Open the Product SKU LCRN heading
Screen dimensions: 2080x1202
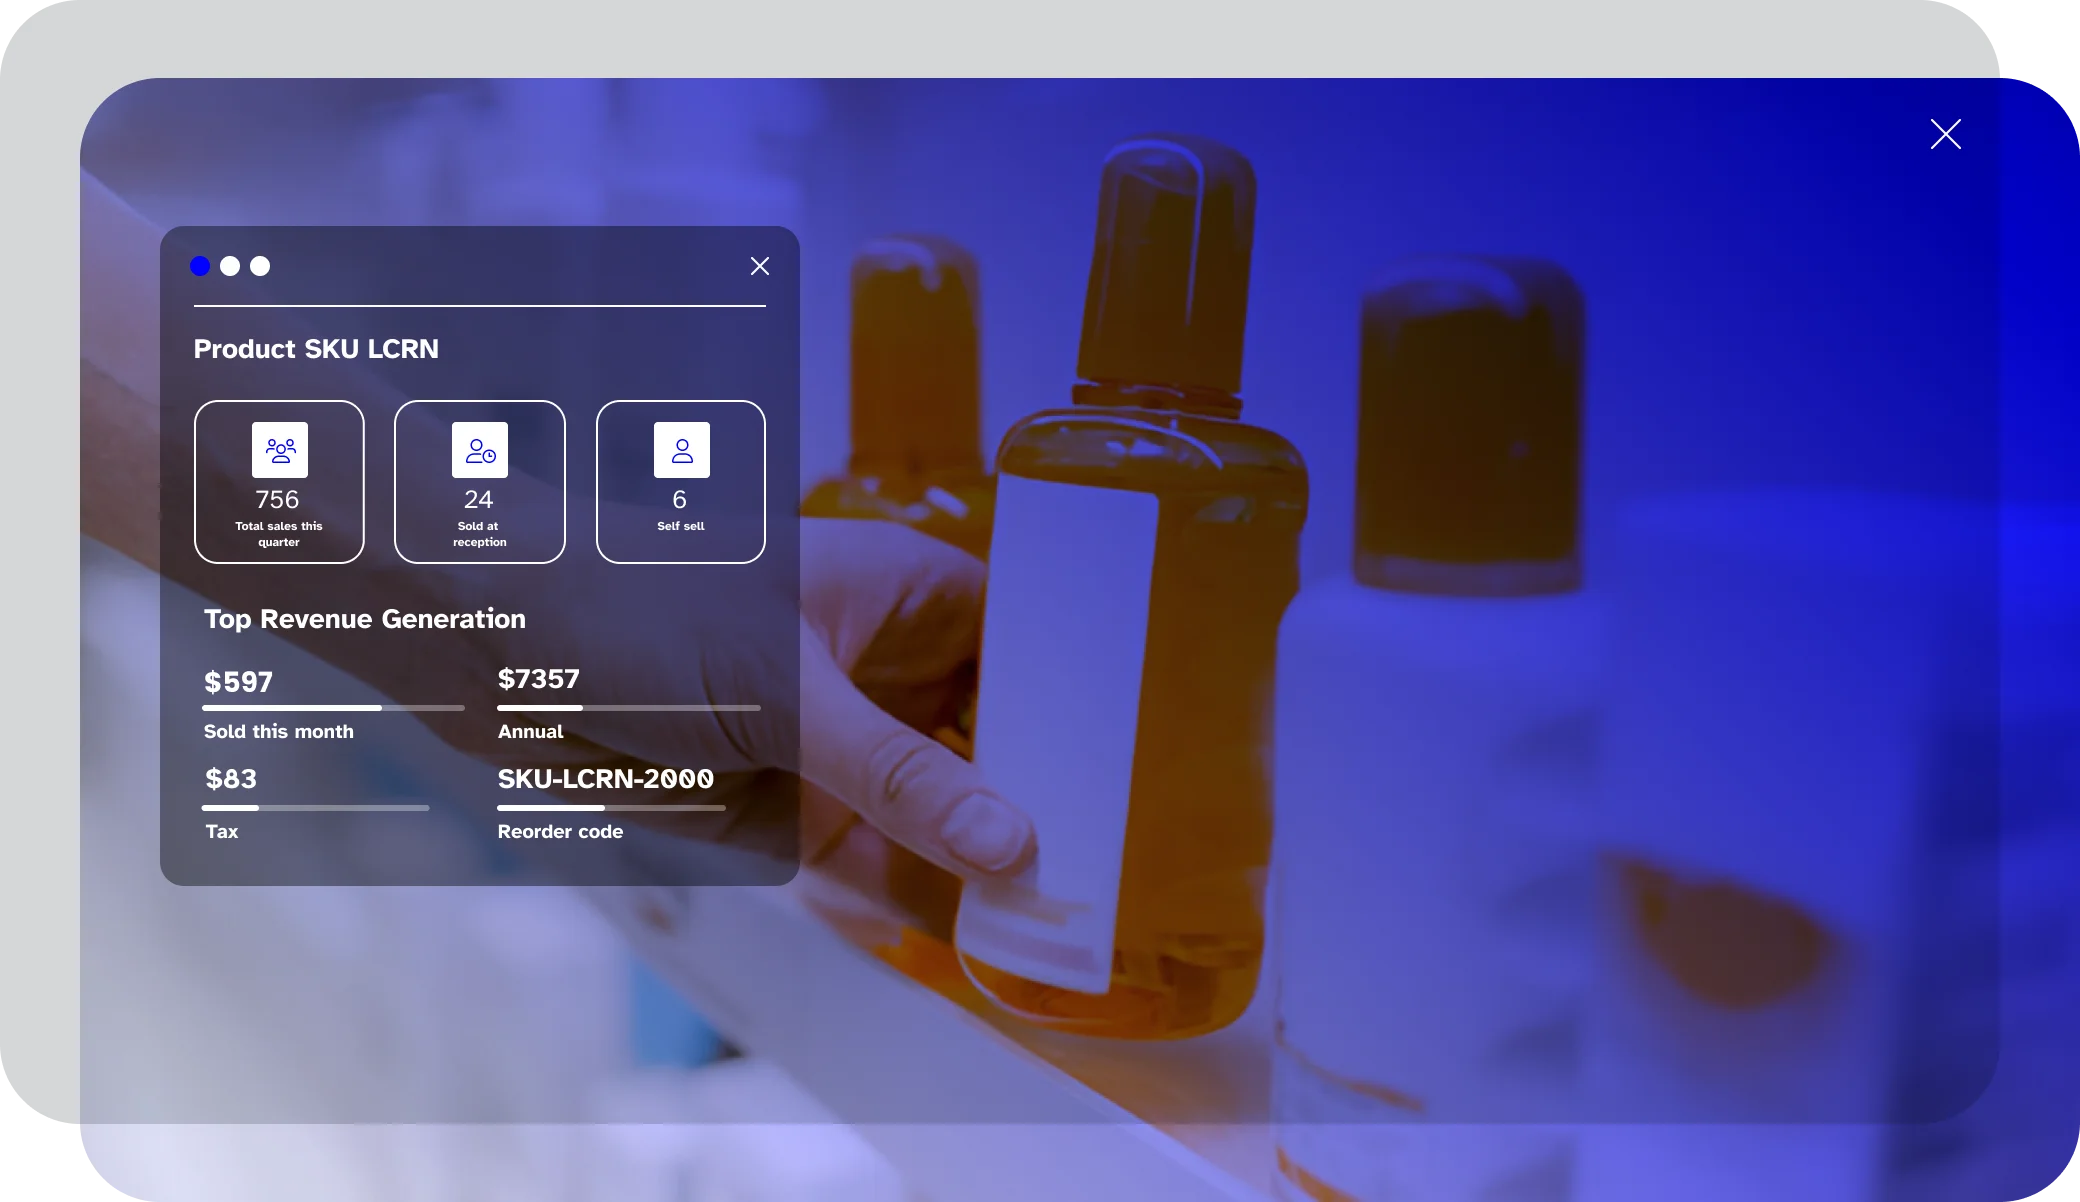pyautogui.click(x=316, y=349)
